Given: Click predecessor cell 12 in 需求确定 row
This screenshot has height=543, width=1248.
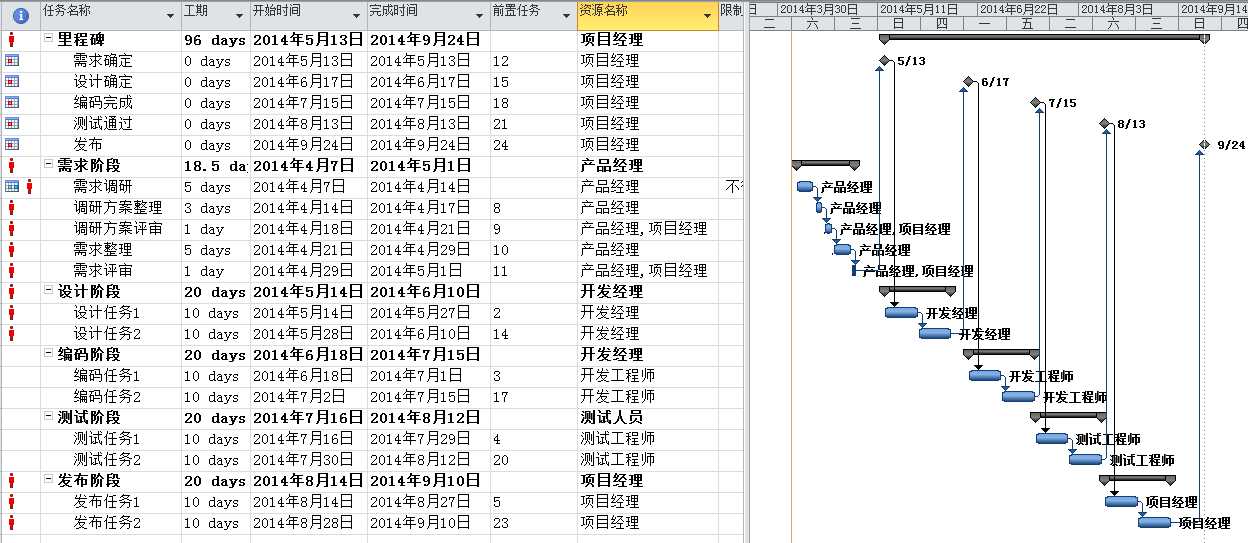Looking at the screenshot, I should tap(533, 61).
